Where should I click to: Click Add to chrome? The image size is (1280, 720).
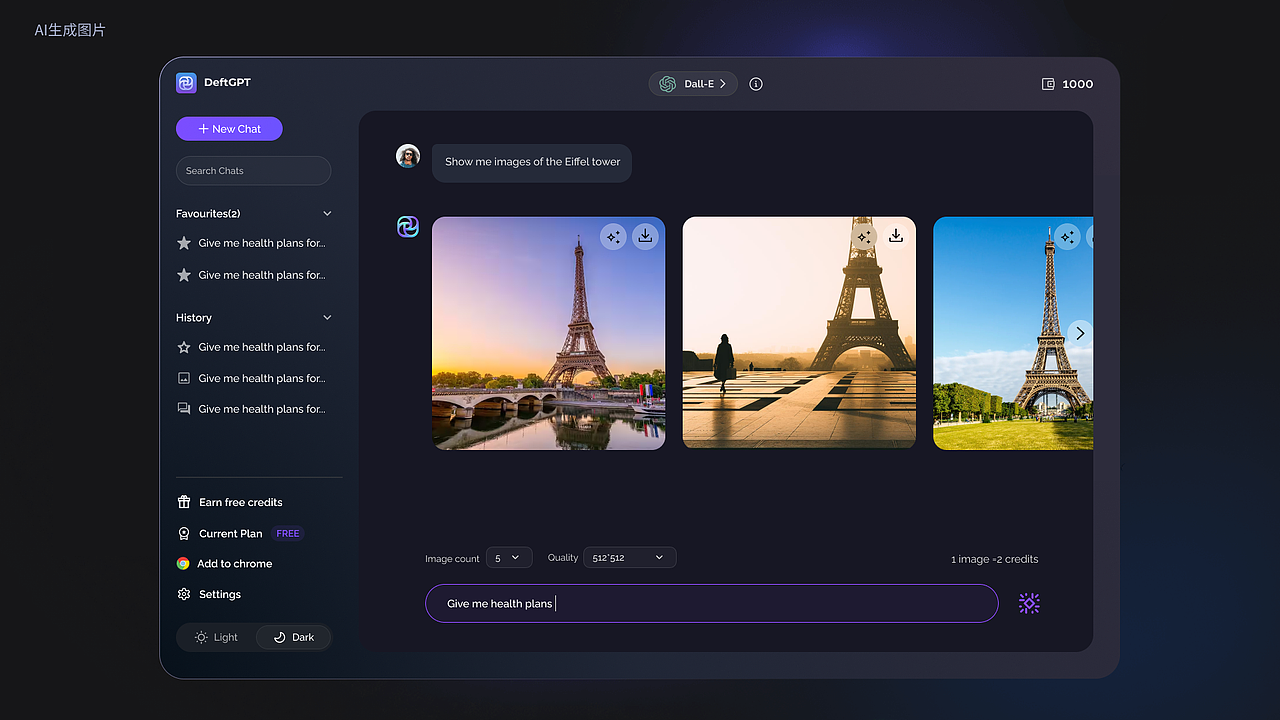234,563
